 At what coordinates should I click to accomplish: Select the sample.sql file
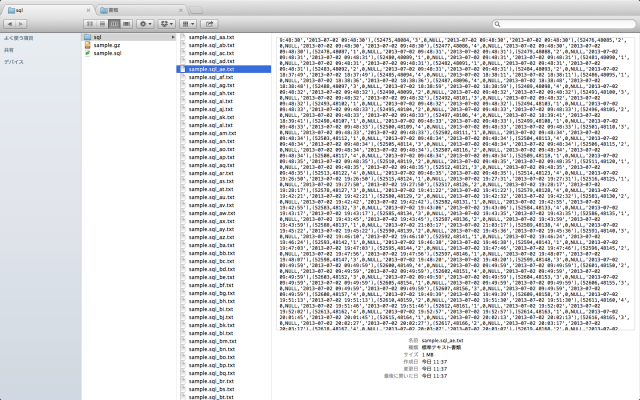pyautogui.click(x=108, y=53)
